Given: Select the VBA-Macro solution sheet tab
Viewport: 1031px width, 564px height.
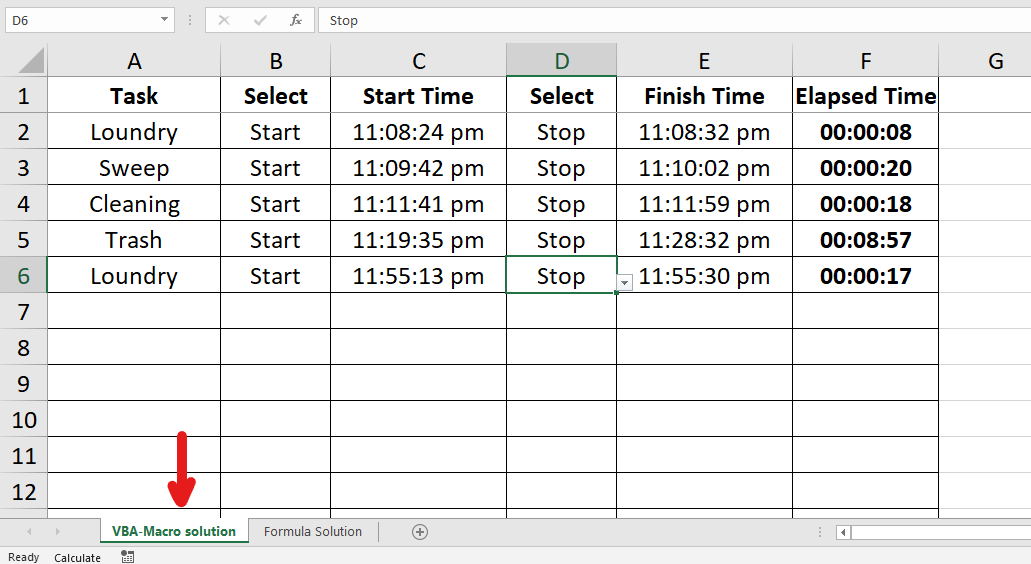Looking at the screenshot, I should pyautogui.click(x=174, y=532).
